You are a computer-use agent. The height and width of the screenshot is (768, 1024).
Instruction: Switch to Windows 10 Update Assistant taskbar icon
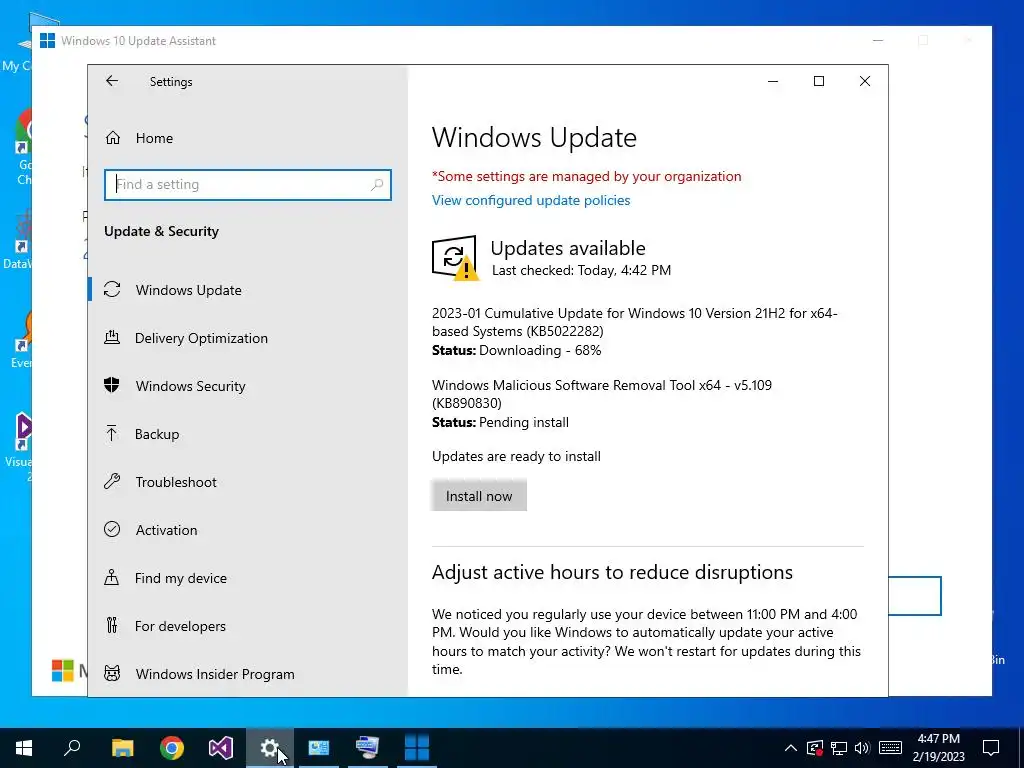pos(417,748)
